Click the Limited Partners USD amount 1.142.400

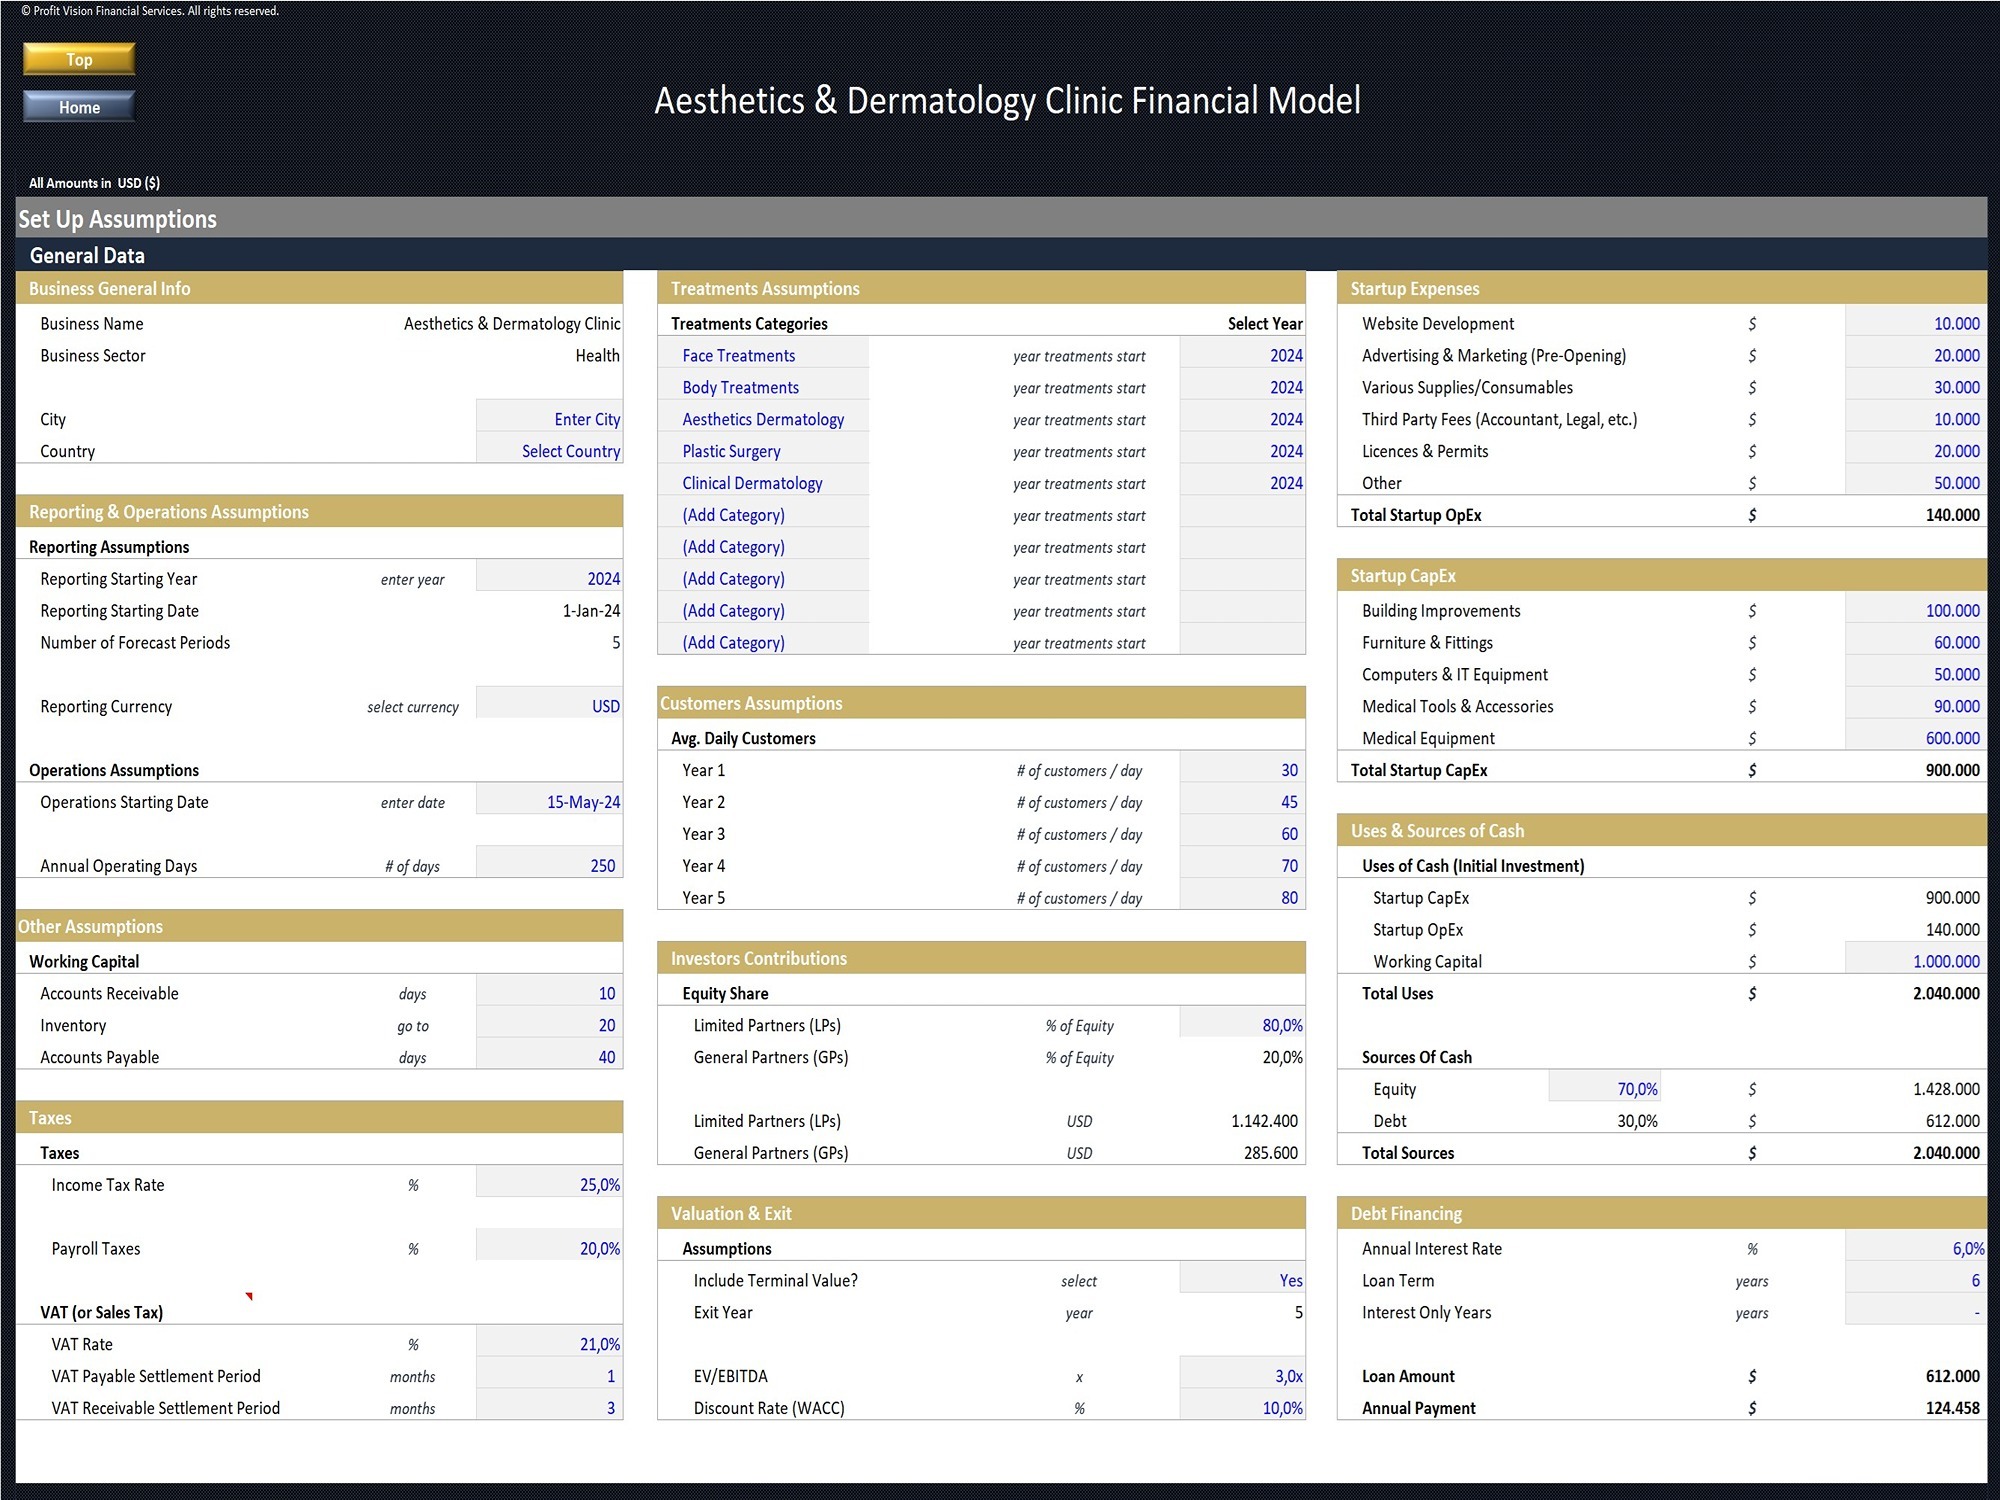click(1264, 1121)
